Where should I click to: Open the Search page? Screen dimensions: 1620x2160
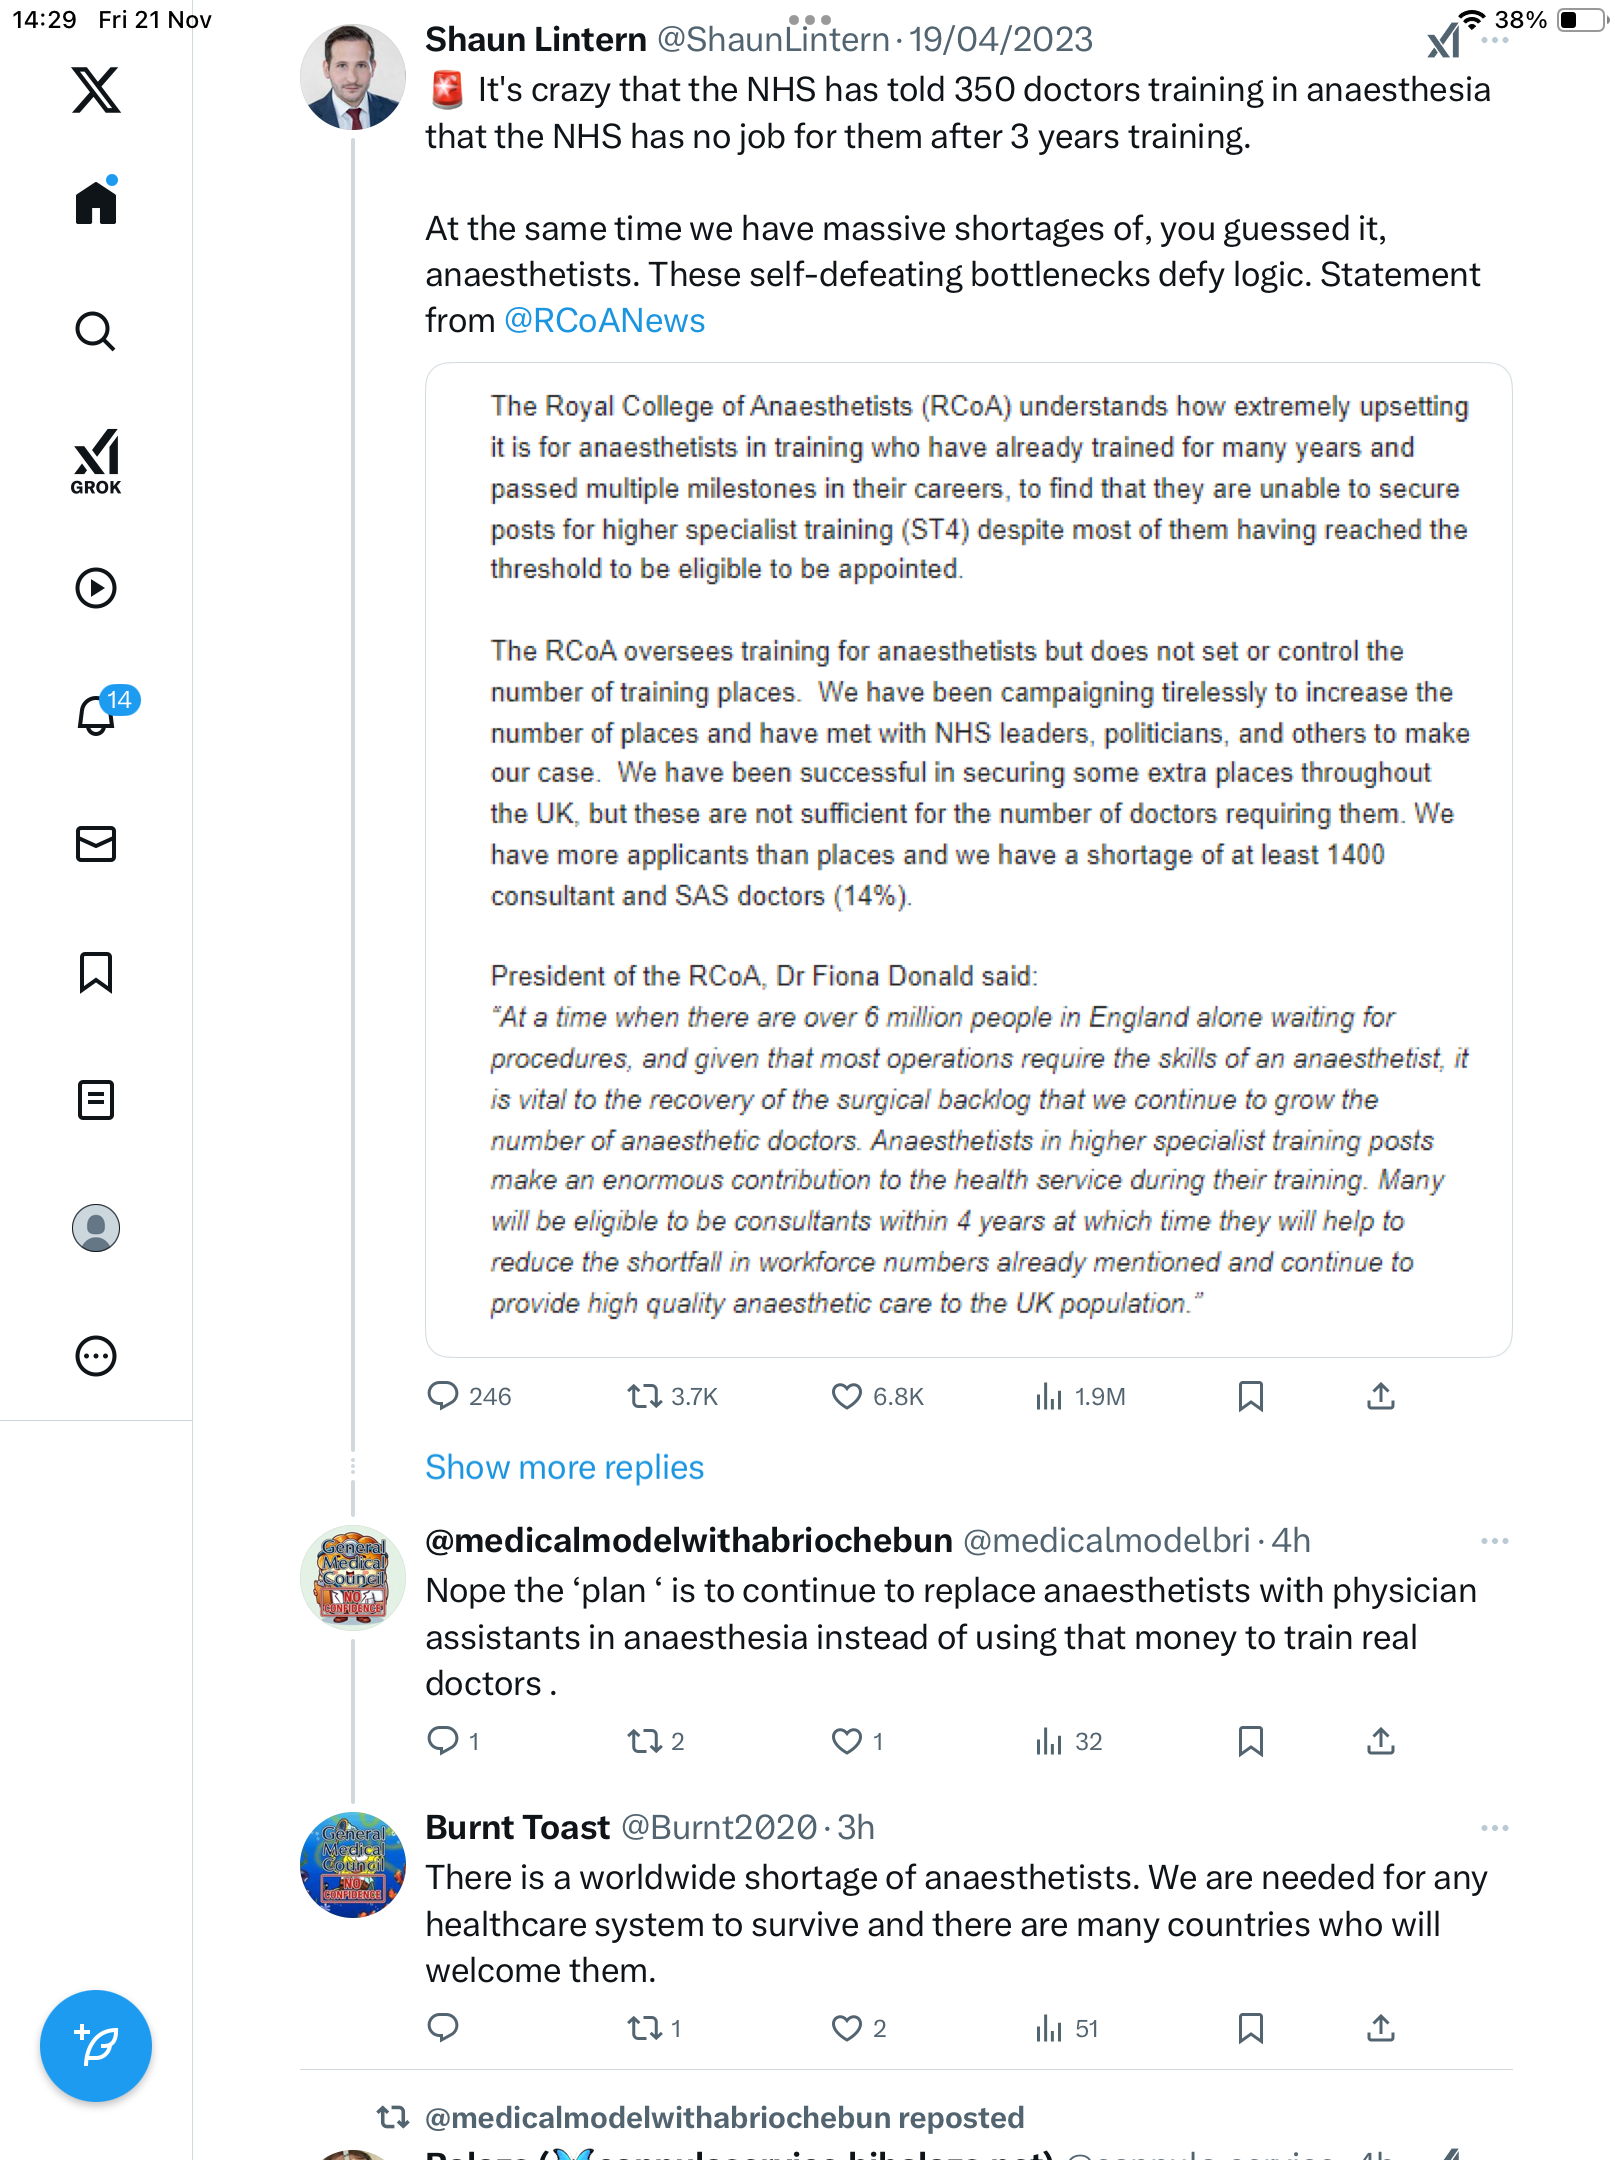coord(96,332)
